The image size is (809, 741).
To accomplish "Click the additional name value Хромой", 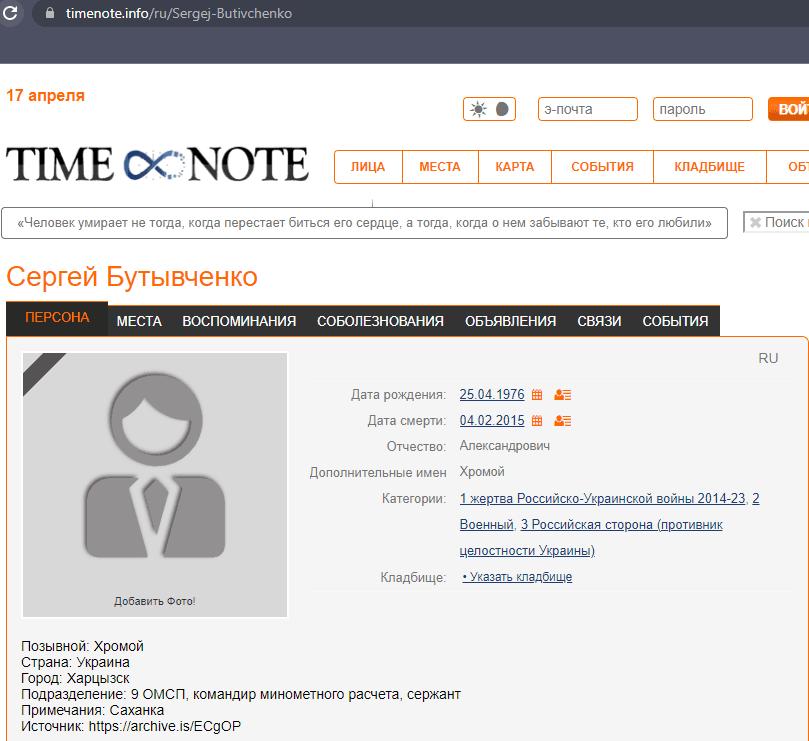I will [482, 472].
